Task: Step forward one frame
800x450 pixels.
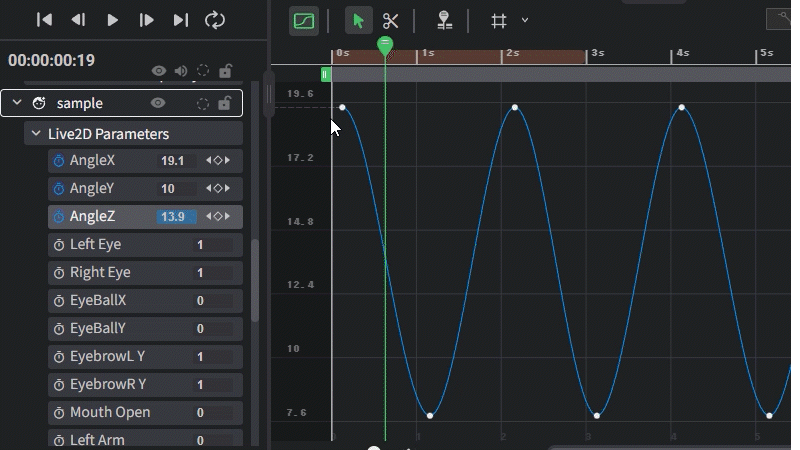Action: click(146, 20)
